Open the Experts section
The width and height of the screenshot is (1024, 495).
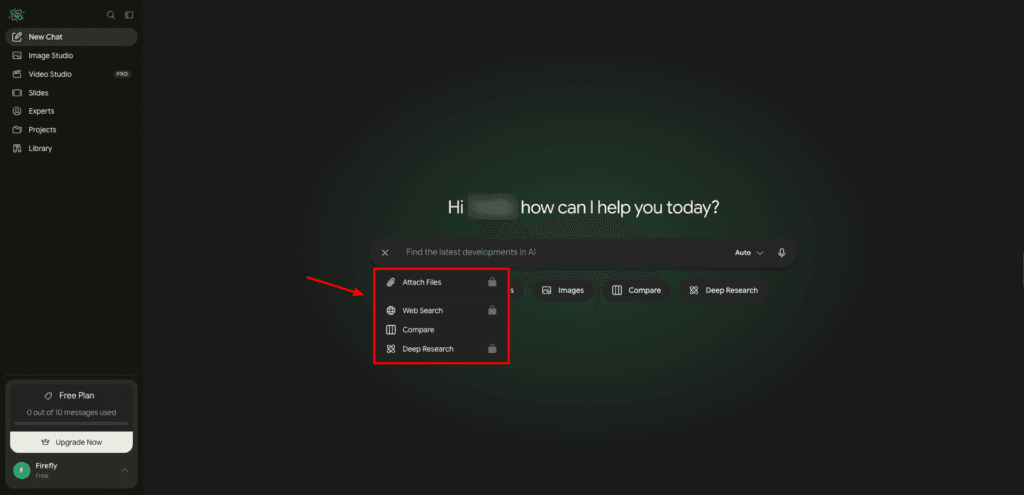pos(71,111)
